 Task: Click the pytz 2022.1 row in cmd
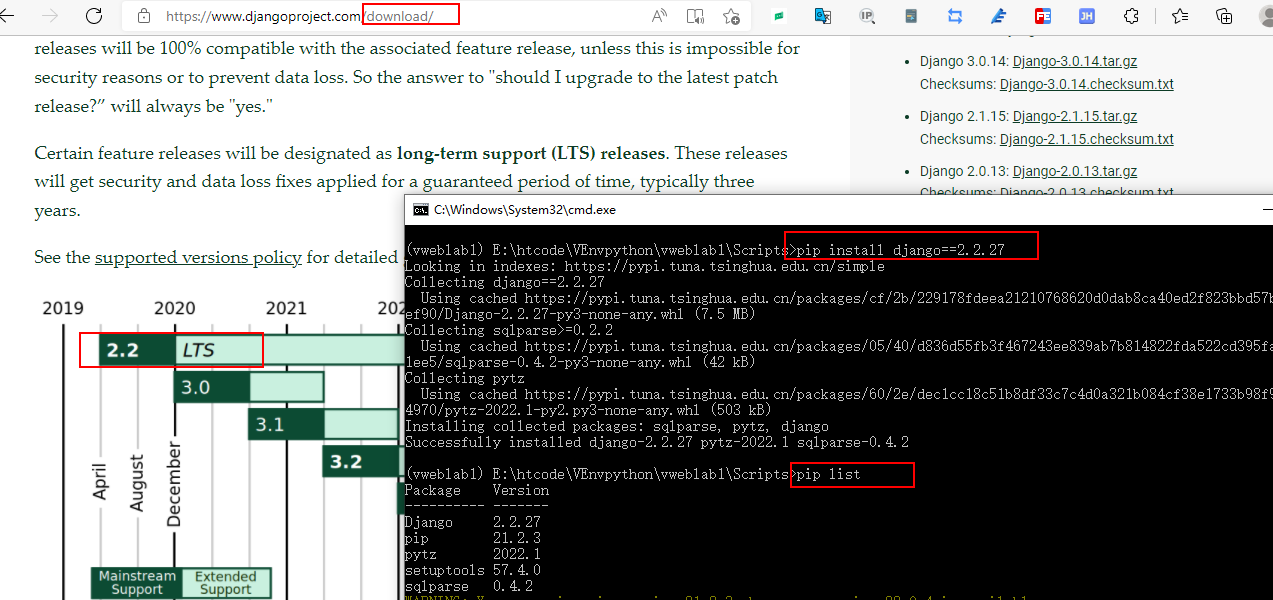(x=472, y=554)
